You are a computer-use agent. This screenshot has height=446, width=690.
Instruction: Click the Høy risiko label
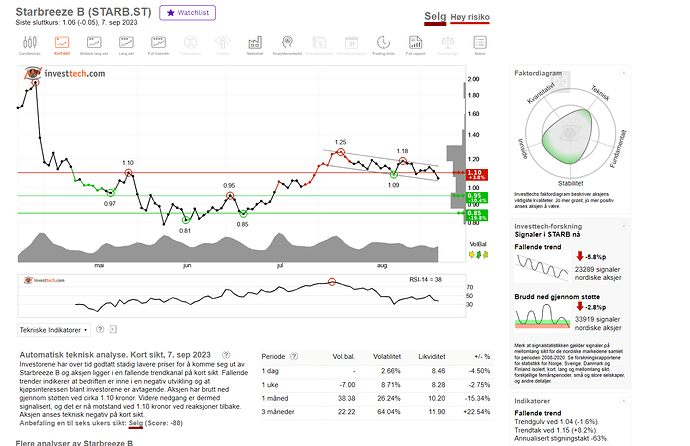coord(470,17)
